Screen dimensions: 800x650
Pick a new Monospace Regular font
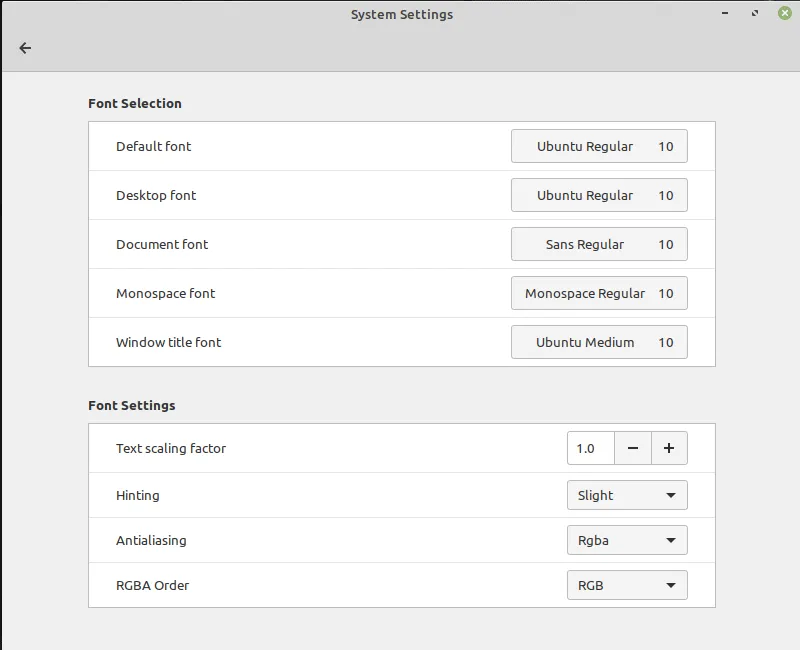(x=599, y=293)
